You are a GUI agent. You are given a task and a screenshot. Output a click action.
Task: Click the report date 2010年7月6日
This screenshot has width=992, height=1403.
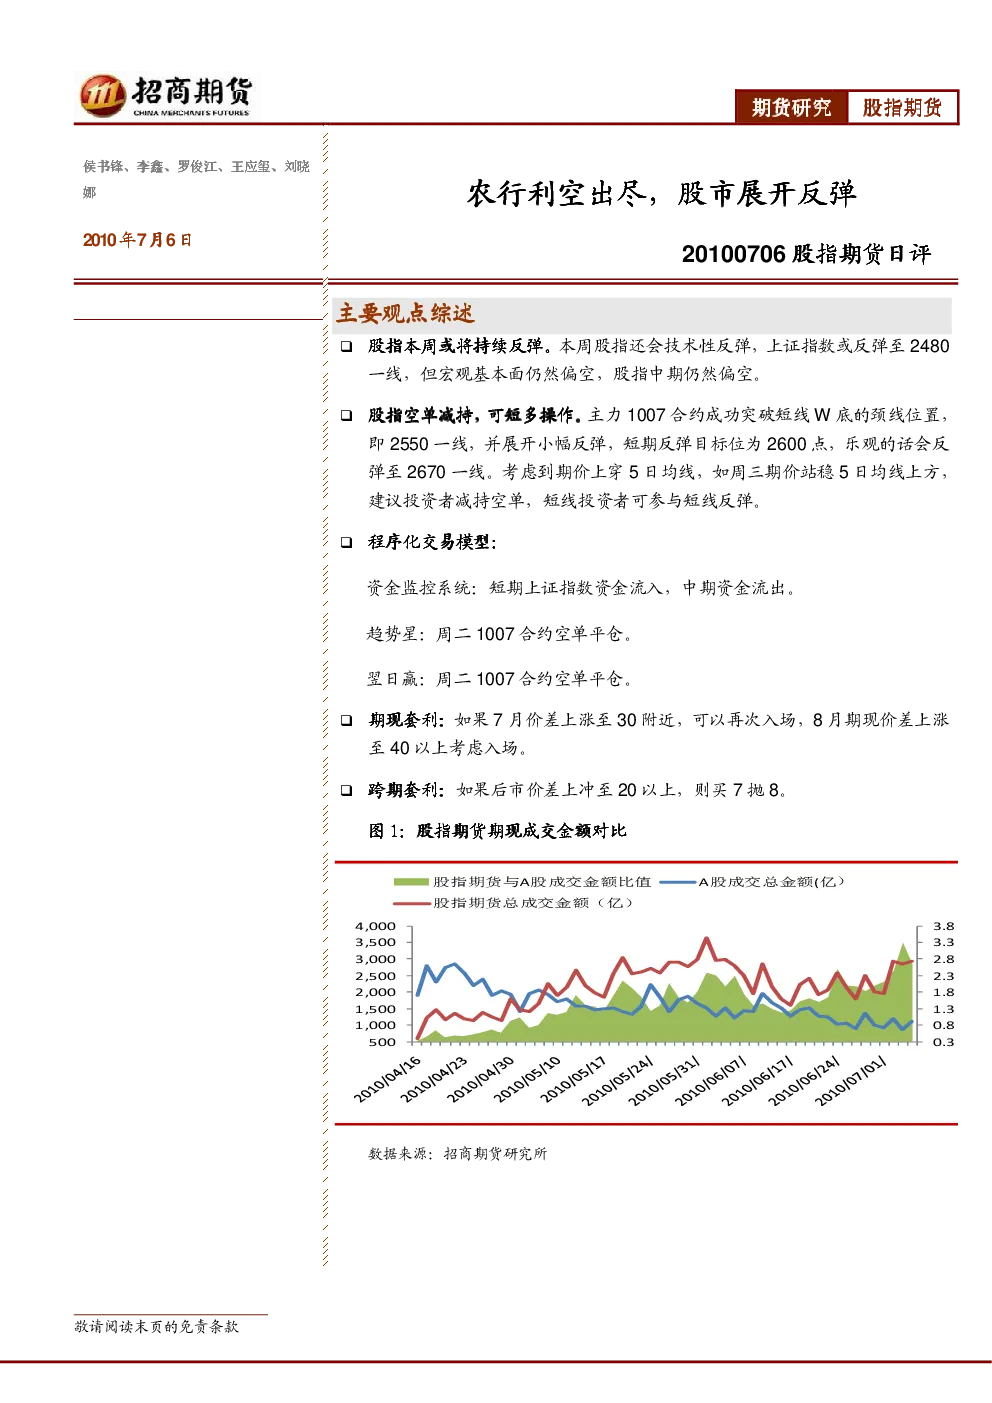[137, 240]
